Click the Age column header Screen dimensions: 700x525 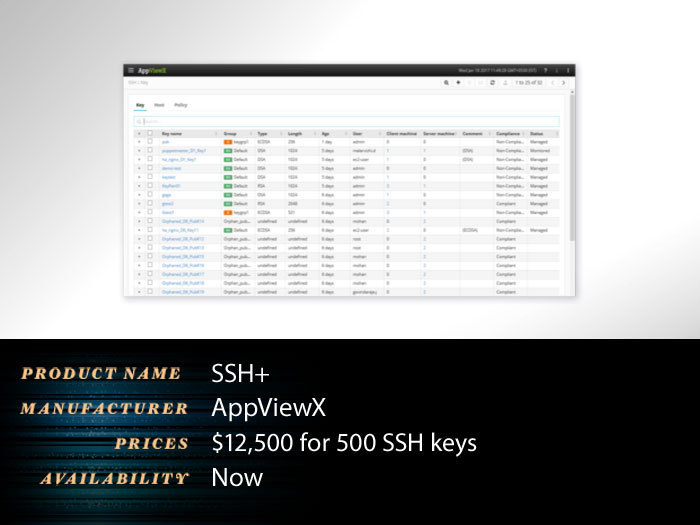[325, 133]
